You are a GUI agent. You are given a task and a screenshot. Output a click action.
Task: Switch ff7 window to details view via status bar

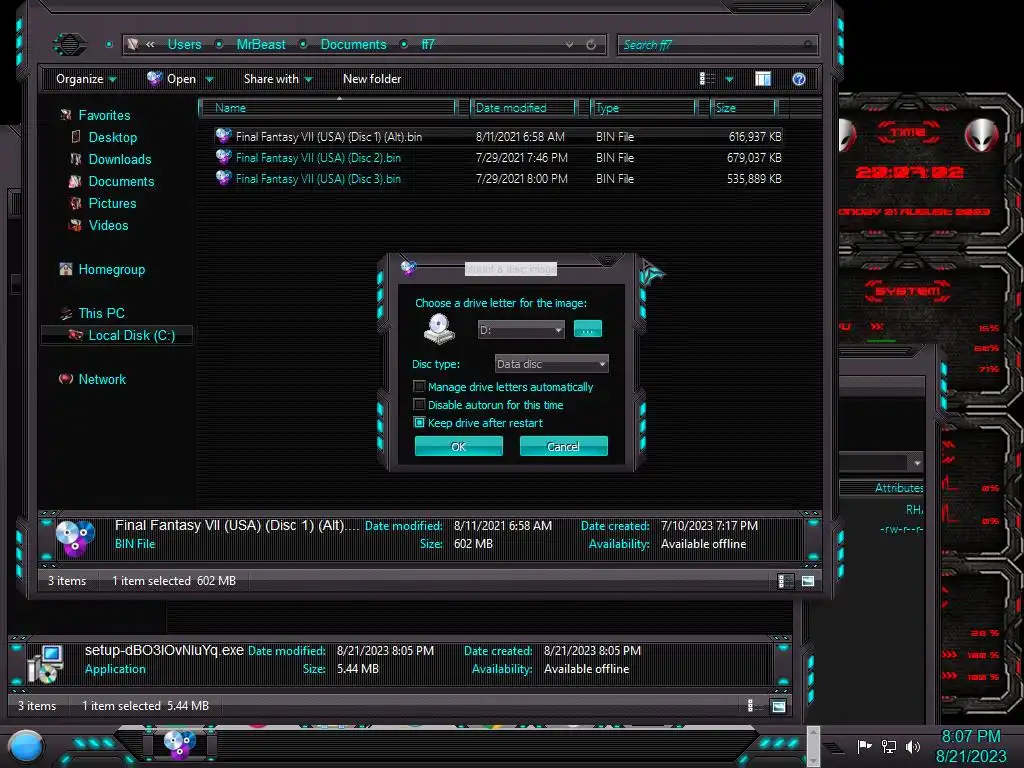point(786,581)
